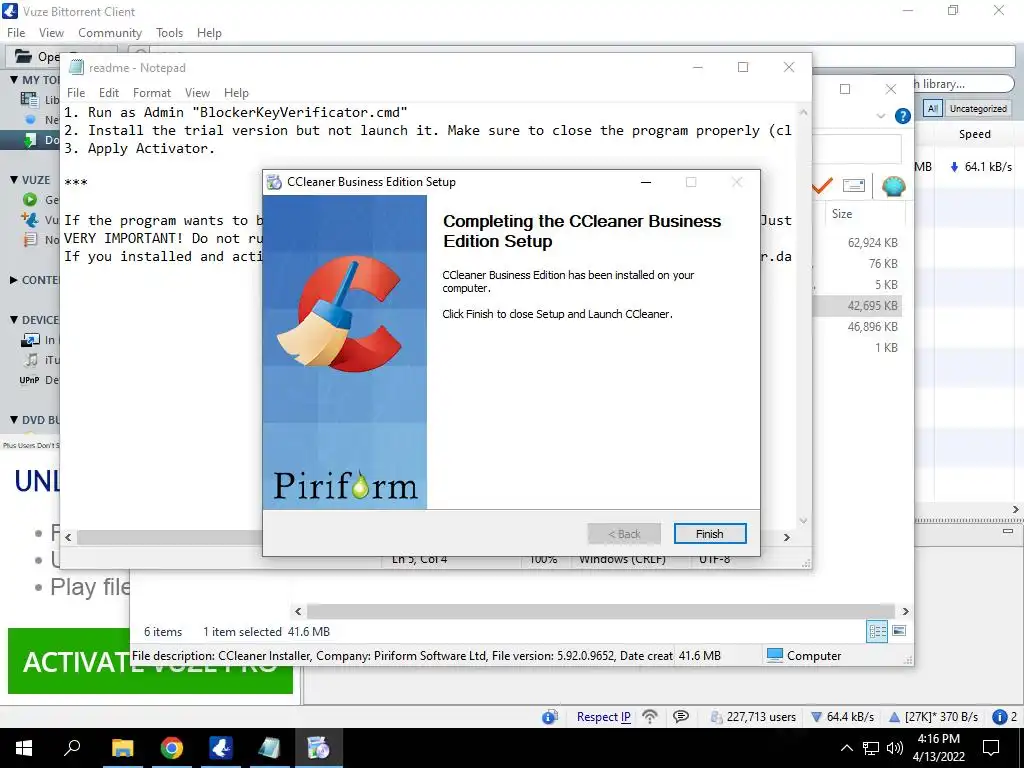Click Finish in CCleaner Setup
The height and width of the screenshot is (768, 1024).
click(x=710, y=534)
